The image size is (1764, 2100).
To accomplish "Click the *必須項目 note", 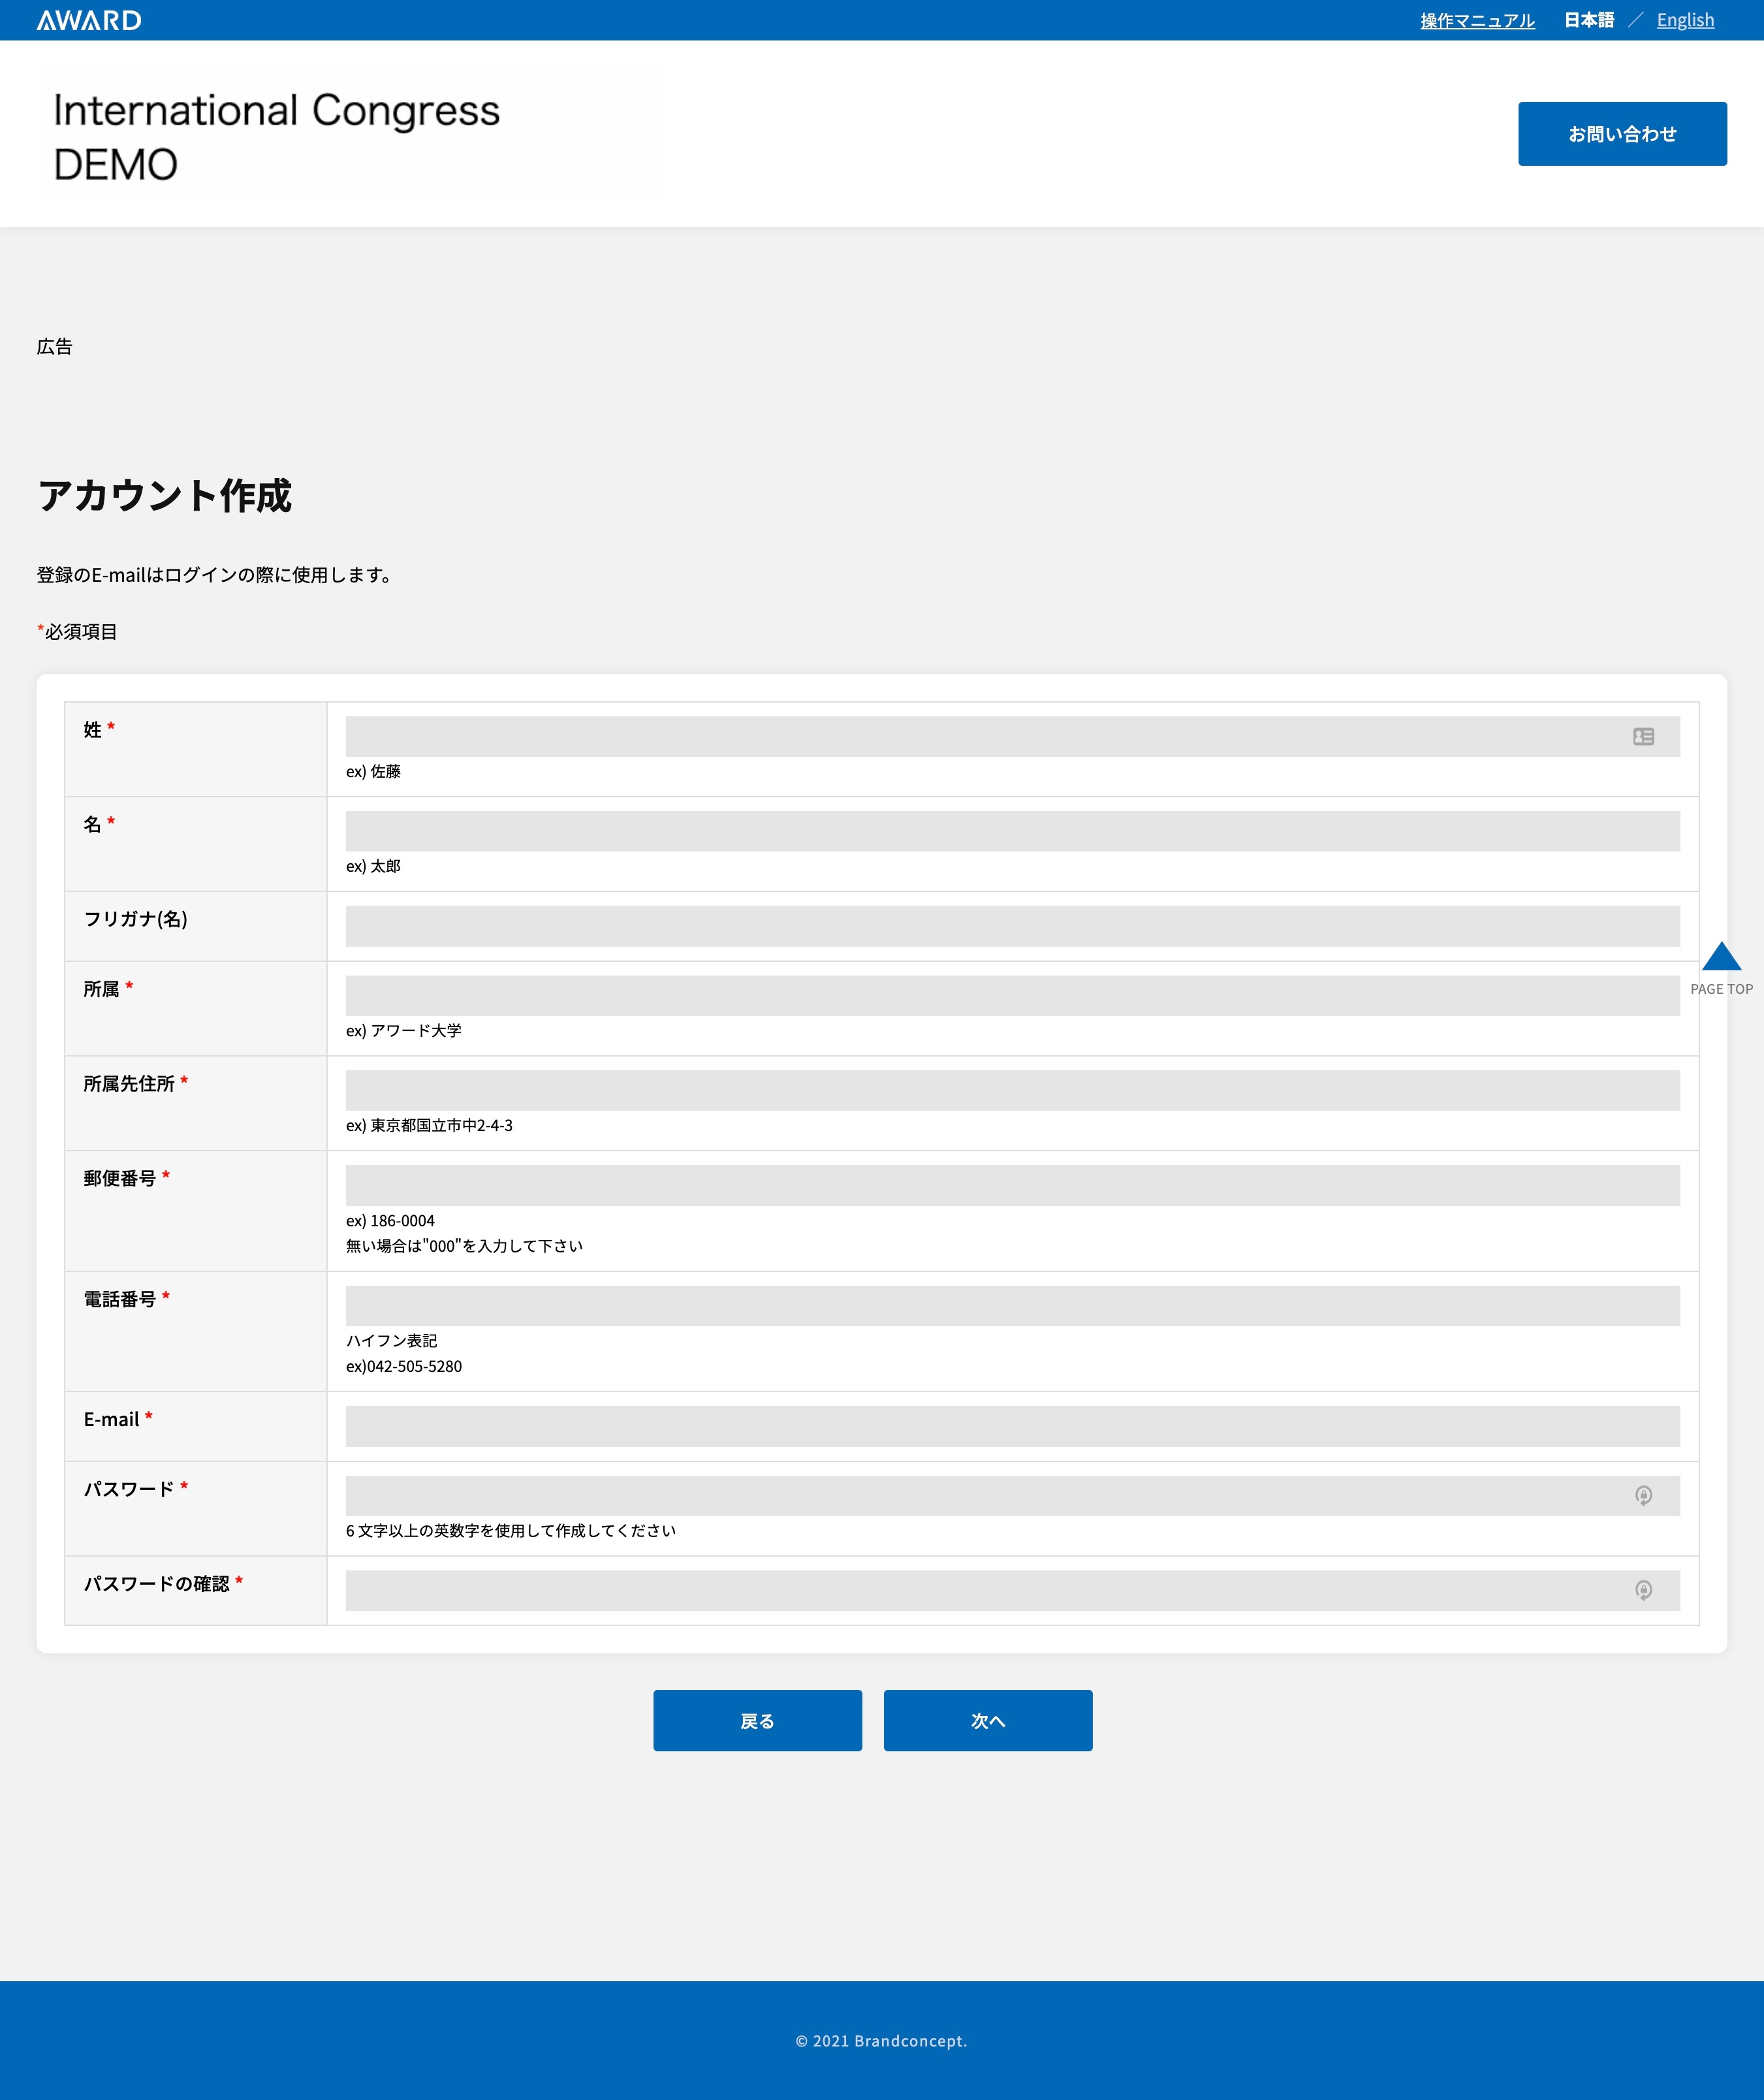I will (77, 631).
